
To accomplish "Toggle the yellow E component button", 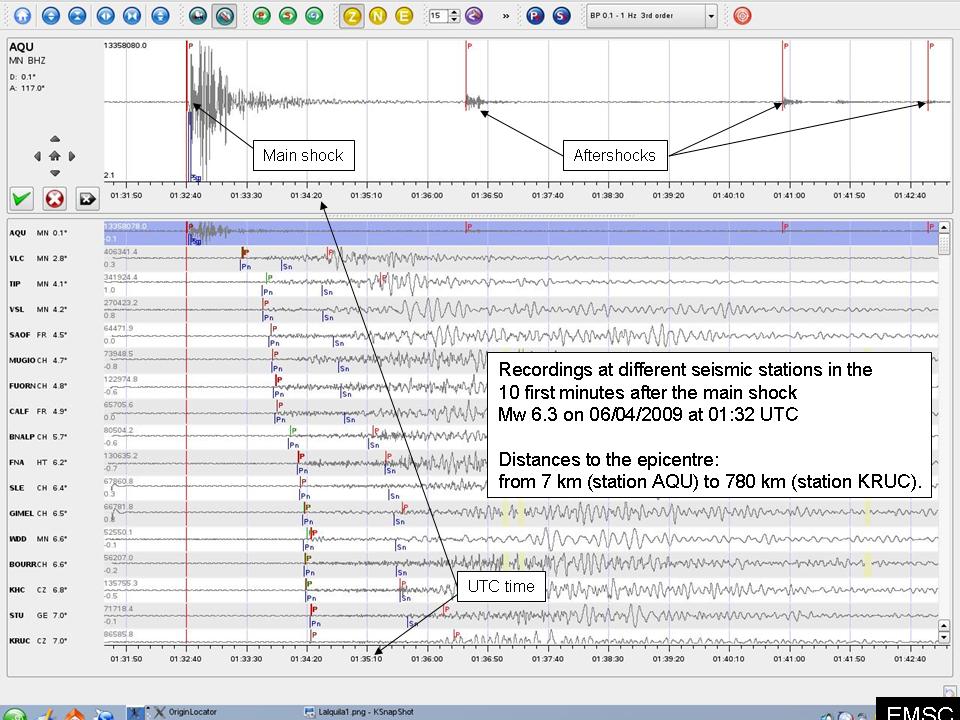I will pos(404,16).
